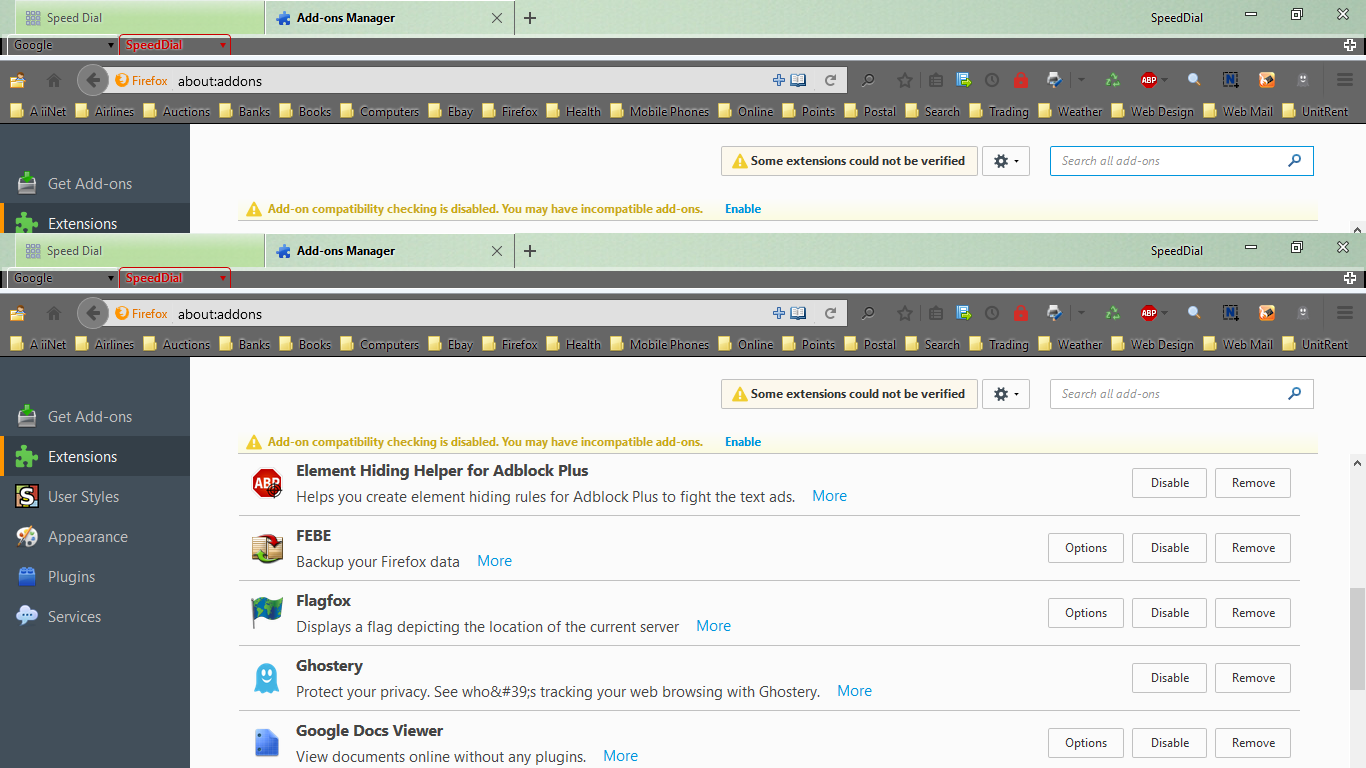Open the hamburger menu in the lower window
The height and width of the screenshot is (768, 1366).
(x=1345, y=313)
